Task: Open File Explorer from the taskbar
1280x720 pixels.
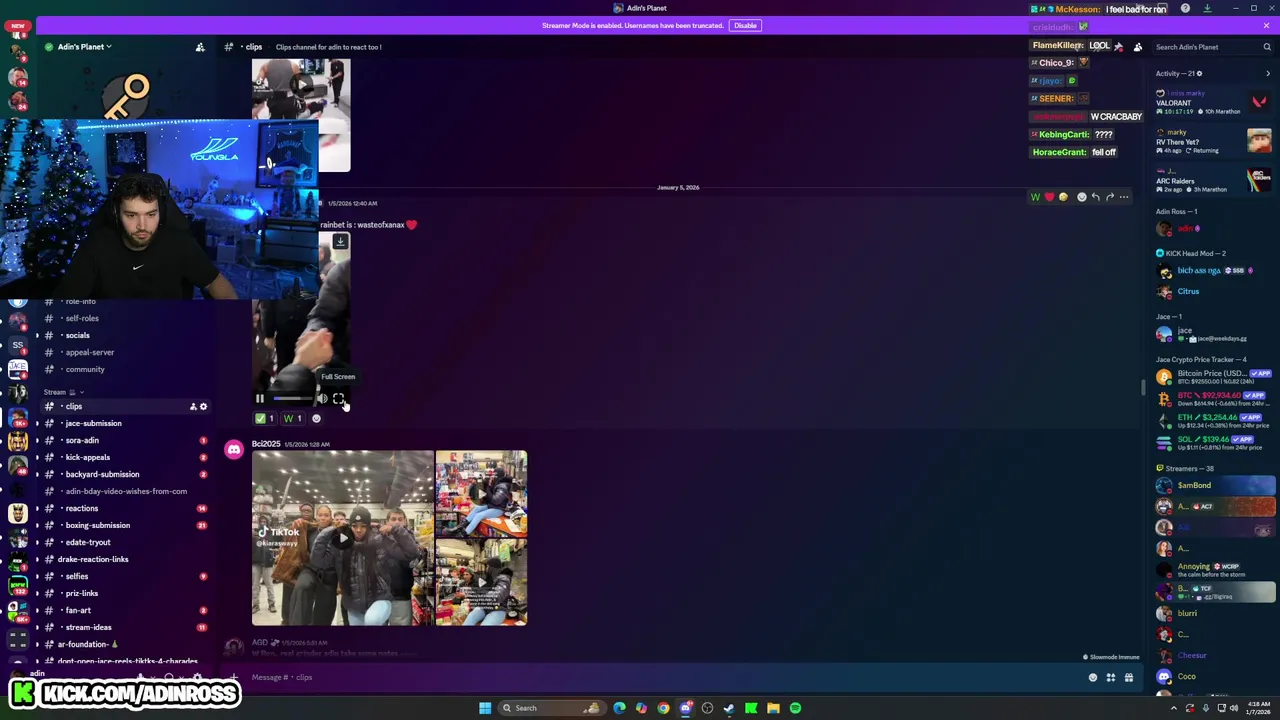Action: 773,708
